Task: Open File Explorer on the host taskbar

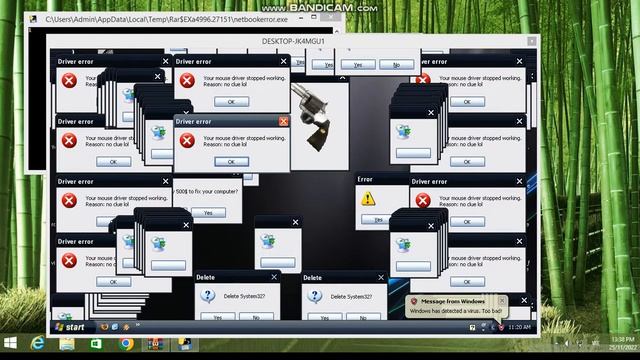Action: pyautogui.click(x=67, y=344)
